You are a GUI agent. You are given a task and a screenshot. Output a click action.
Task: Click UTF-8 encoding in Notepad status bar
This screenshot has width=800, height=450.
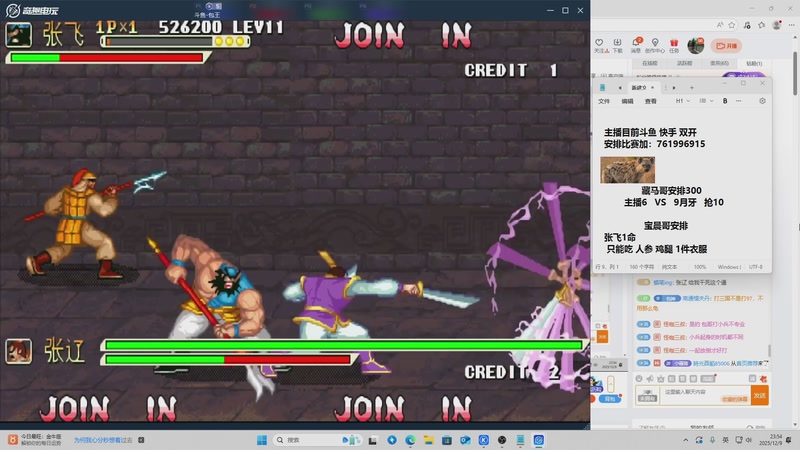coord(756,267)
